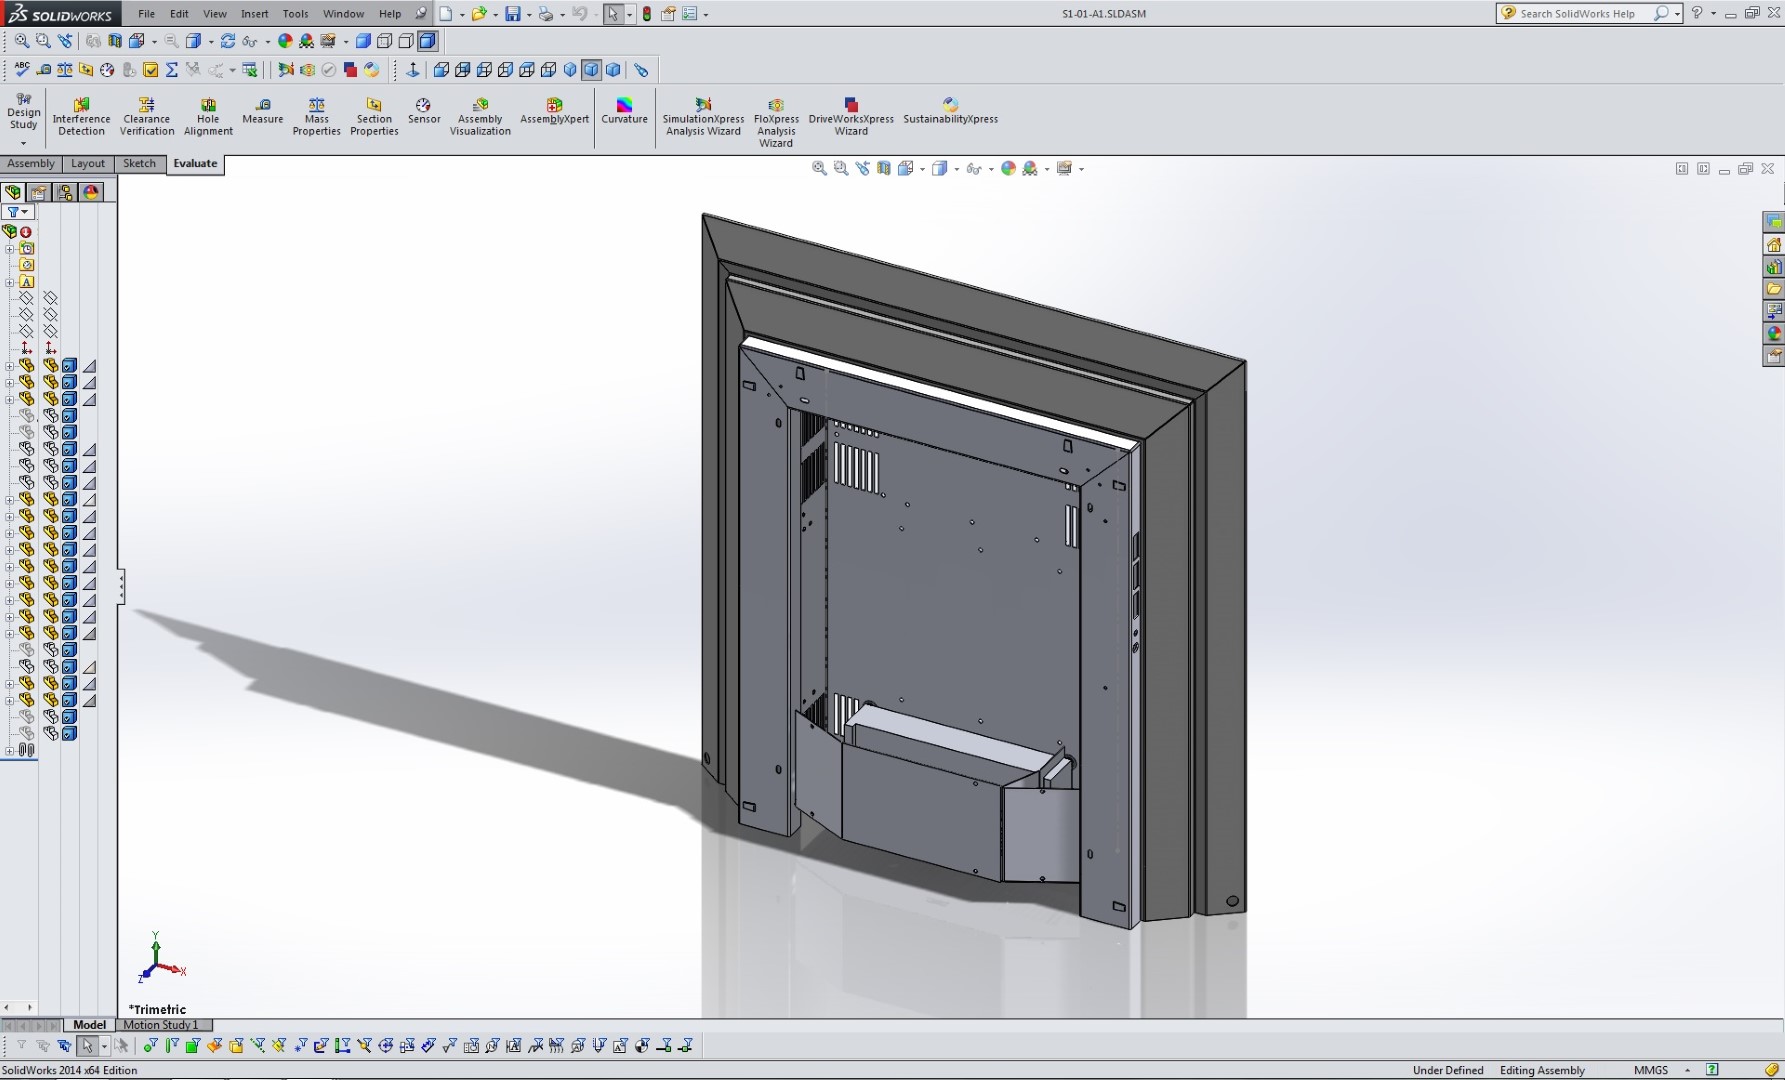Image resolution: width=1785 pixels, height=1080 pixels.
Task: Open the Save dropdown arrow
Action: [x=529, y=15]
